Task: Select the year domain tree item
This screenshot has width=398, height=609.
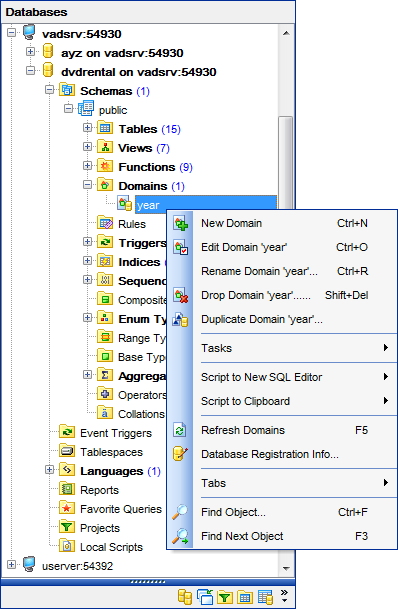Action: (x=206, y=205)
